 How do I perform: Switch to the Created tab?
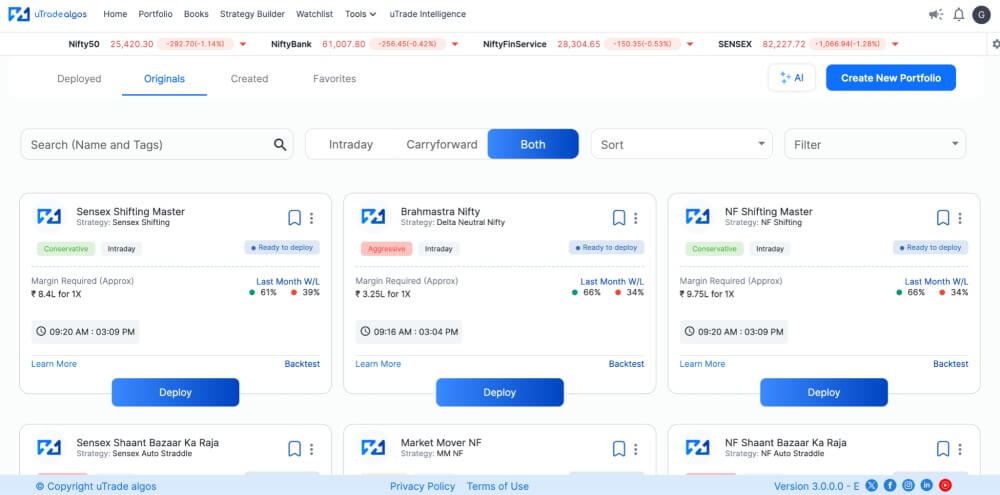(x=249, y=79)
